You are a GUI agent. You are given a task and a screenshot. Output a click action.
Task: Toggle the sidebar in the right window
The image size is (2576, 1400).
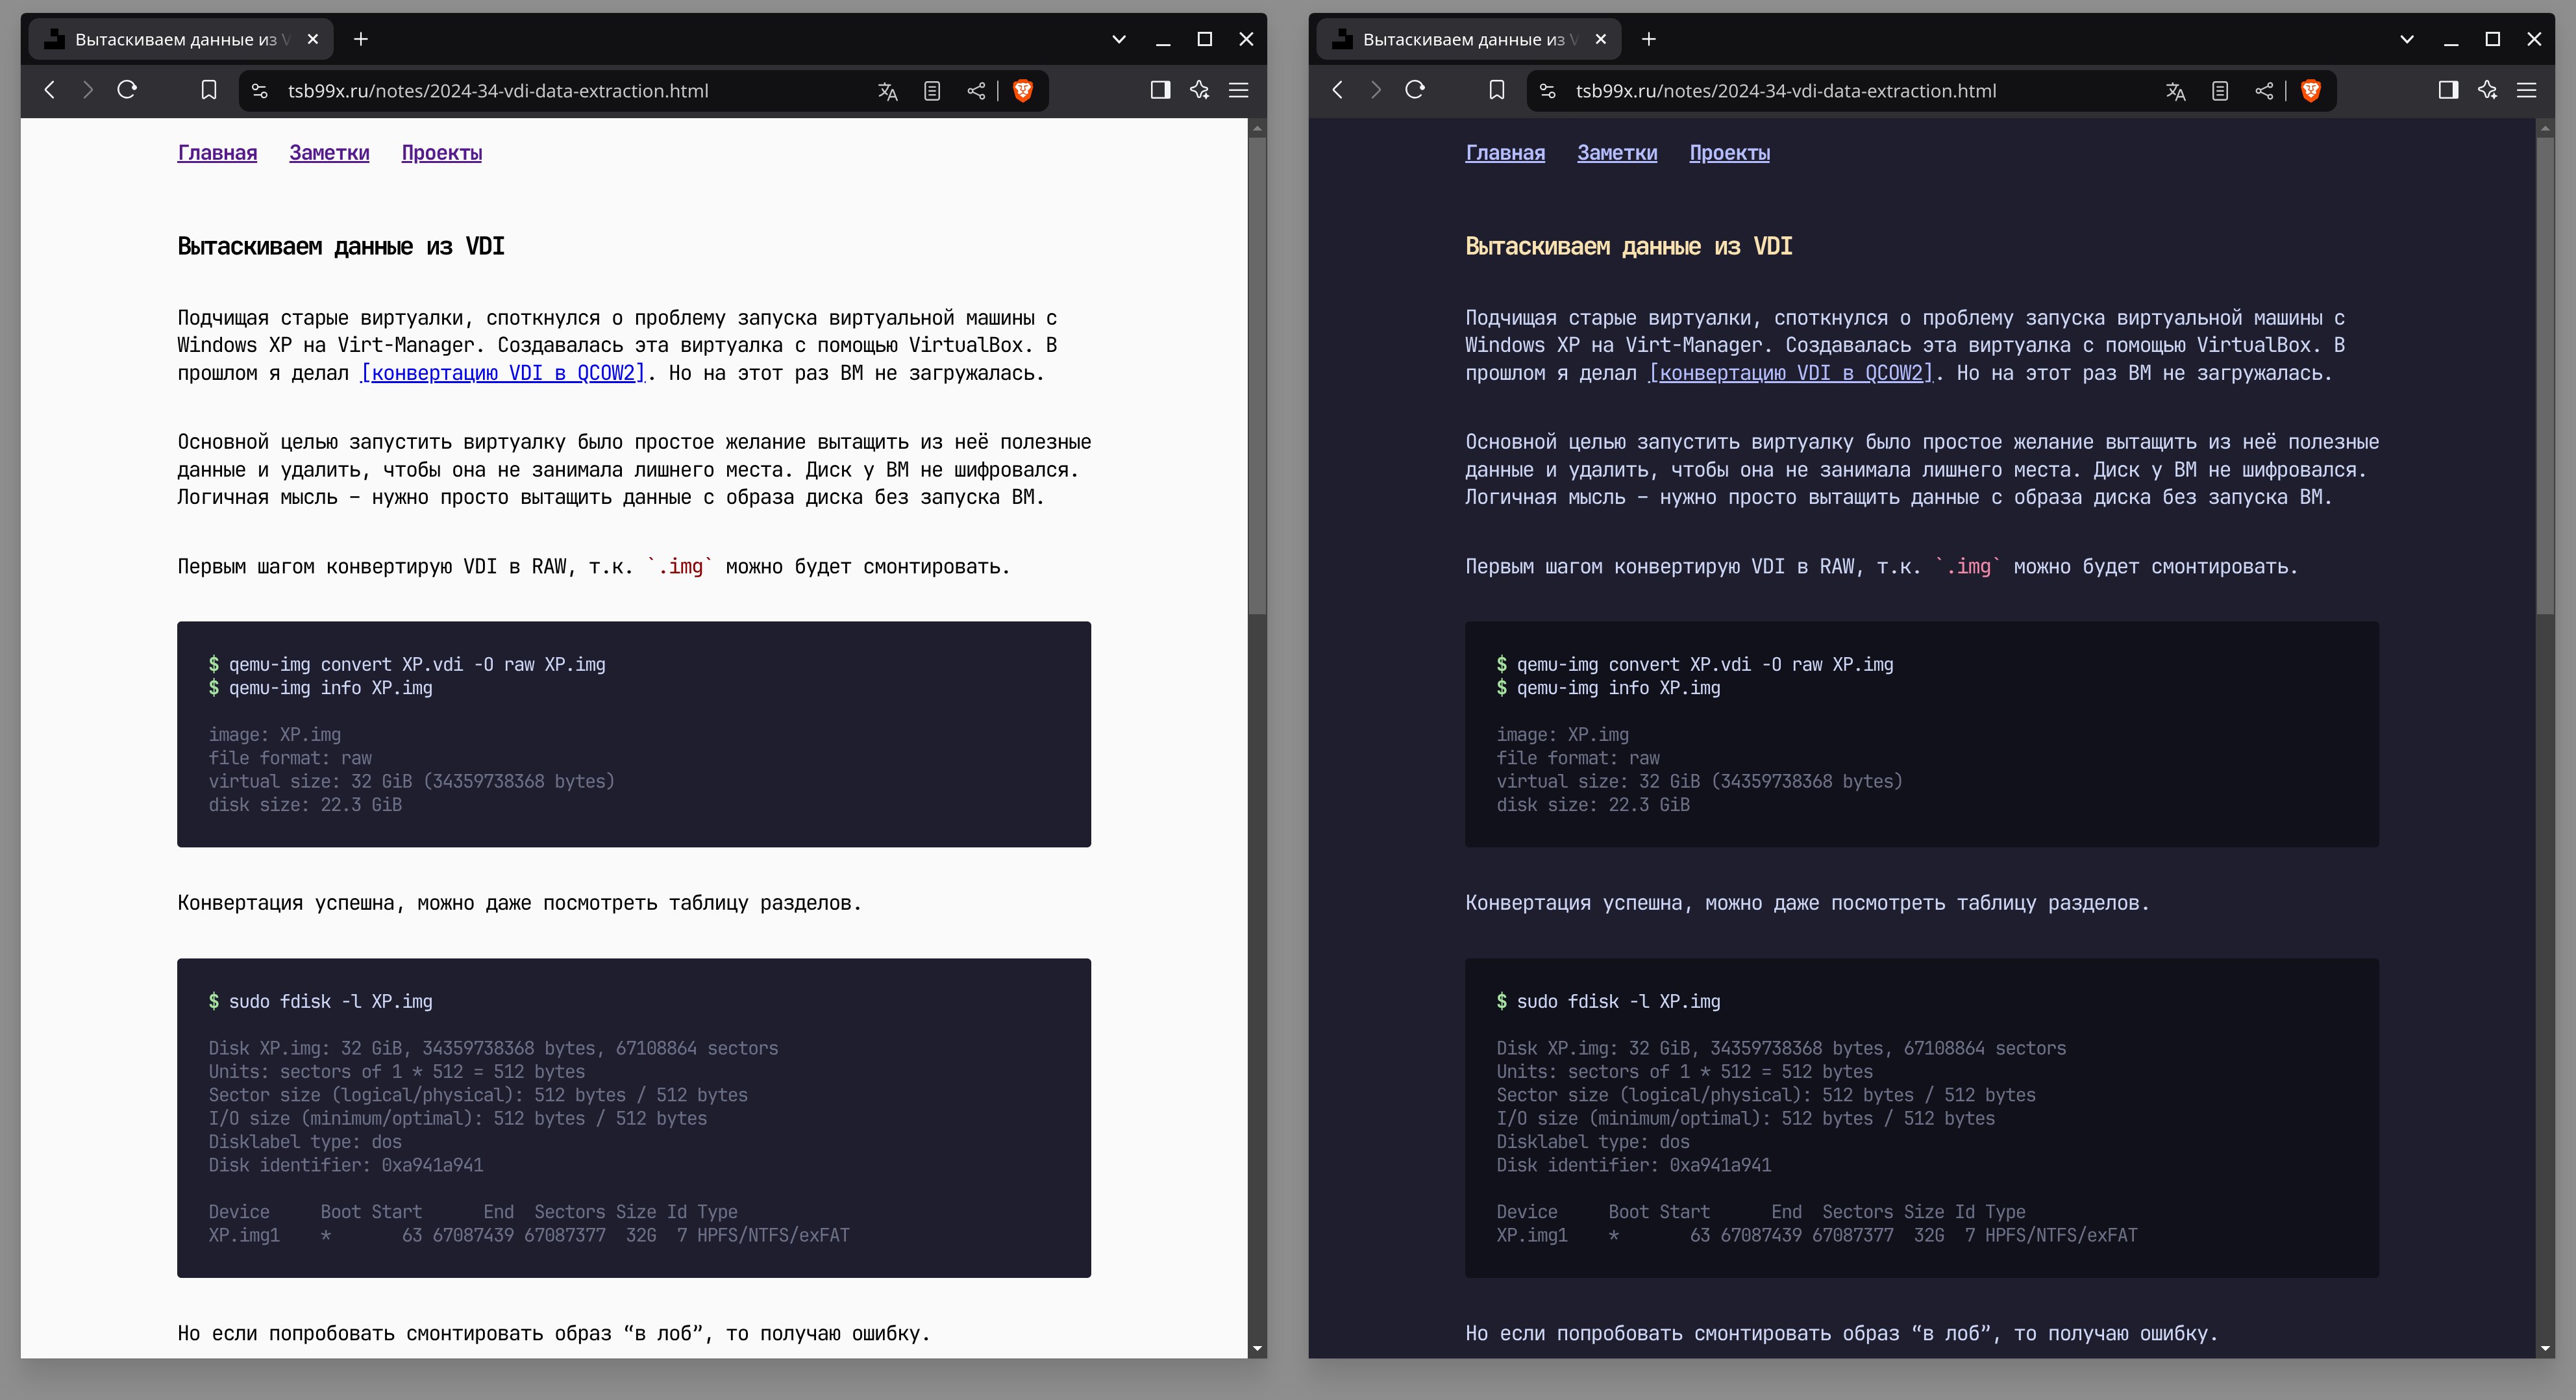coord(2448,90)
